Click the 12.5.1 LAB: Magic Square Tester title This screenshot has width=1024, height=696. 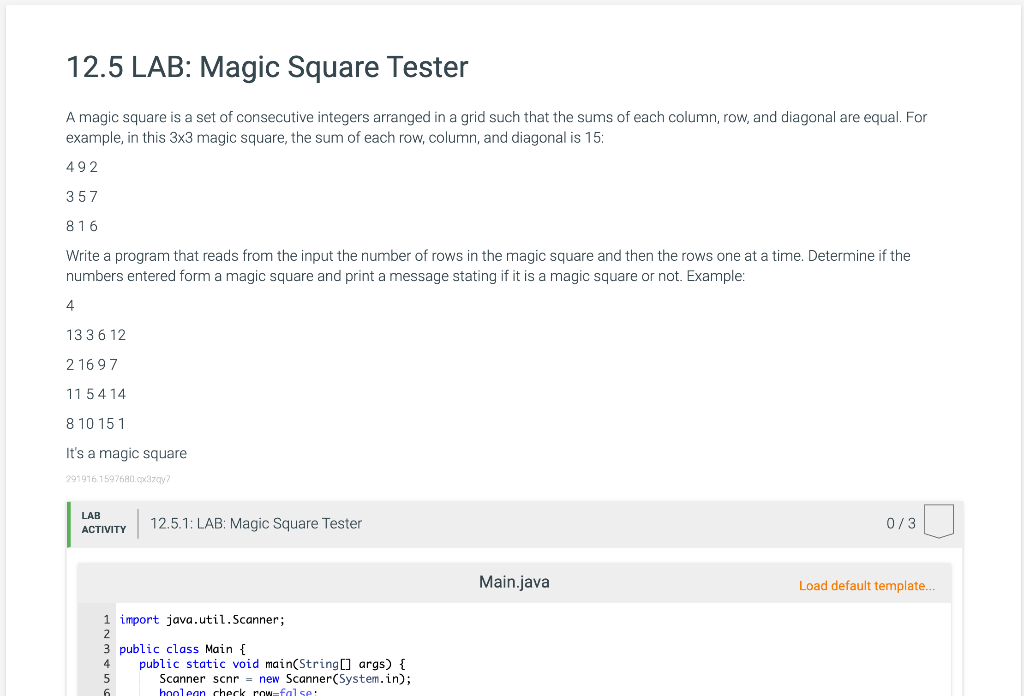[x=256, y=523]
